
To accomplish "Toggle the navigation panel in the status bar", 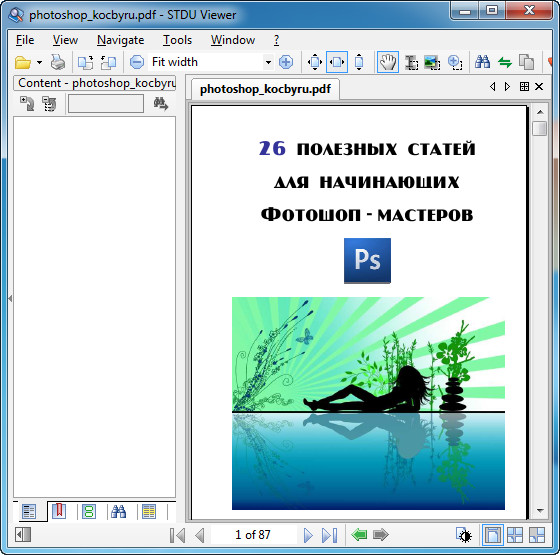I will [x=23, y=535].
